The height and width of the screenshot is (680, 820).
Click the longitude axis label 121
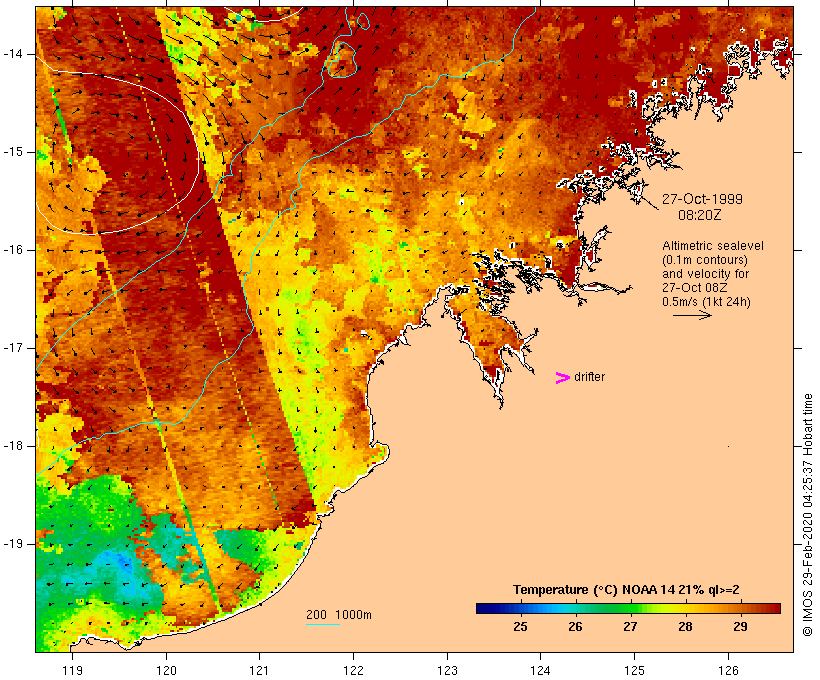(x=259, y=670)
